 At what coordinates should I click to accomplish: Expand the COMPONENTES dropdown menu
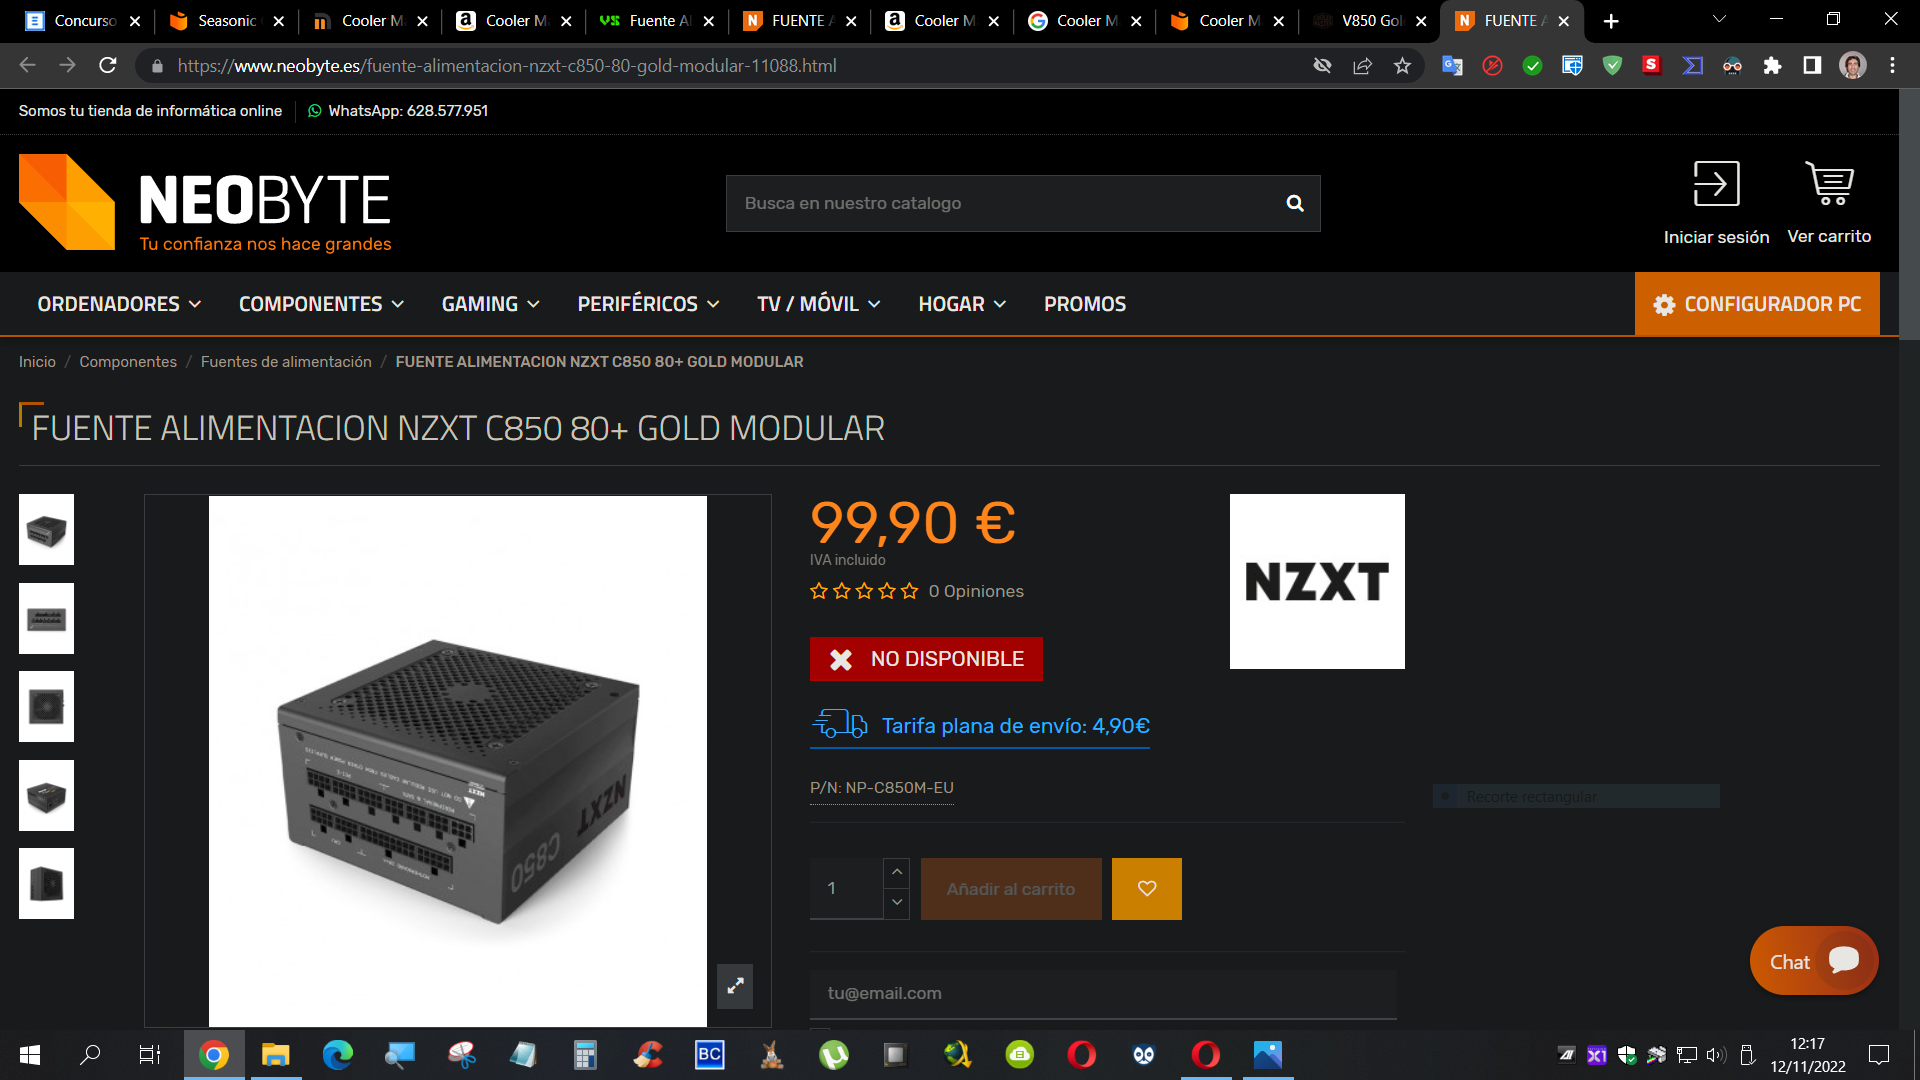pos(321,304)
